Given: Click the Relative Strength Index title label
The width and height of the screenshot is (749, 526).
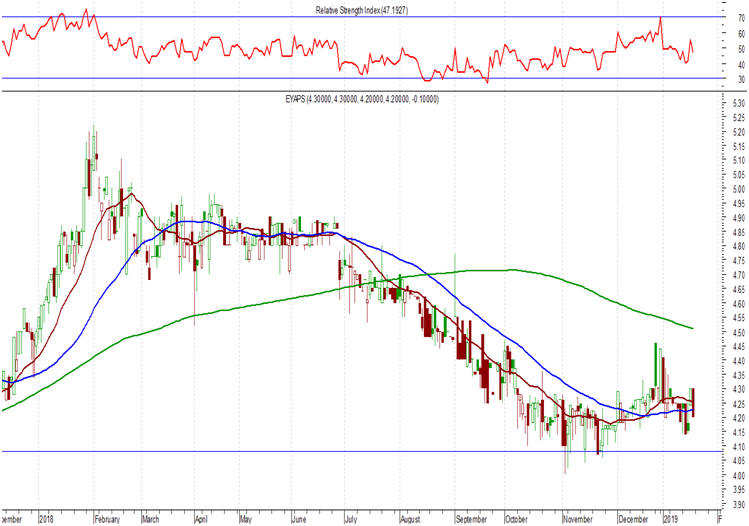Looking at the screenshot, I should [x=362, y=10].
